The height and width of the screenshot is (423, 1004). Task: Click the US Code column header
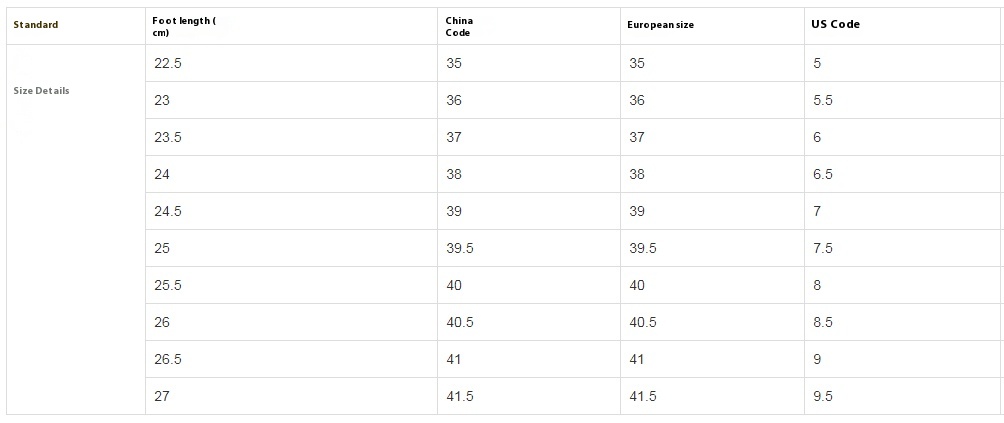coord(836,24)
